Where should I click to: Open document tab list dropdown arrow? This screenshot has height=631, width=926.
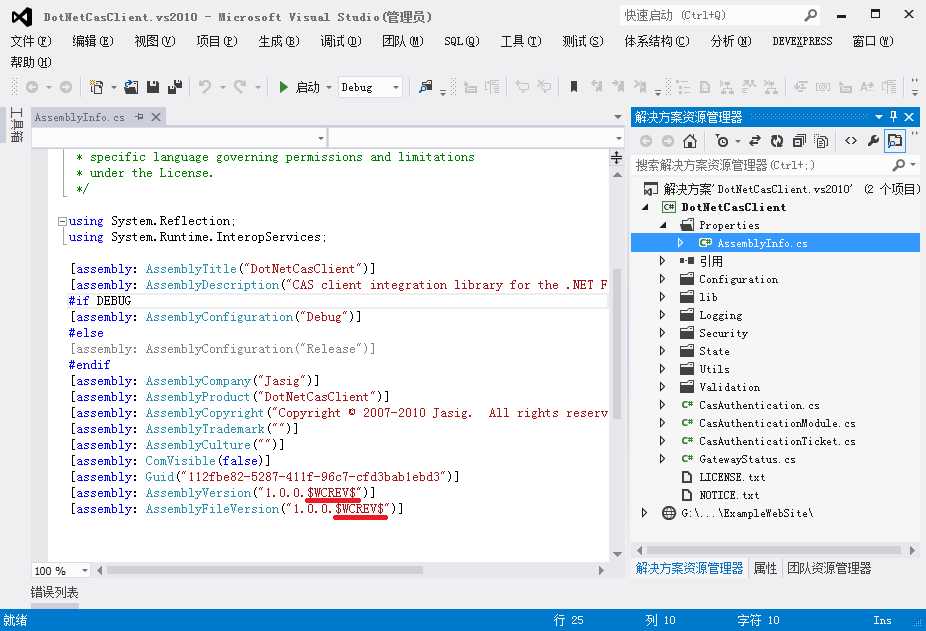click(618, 117)
